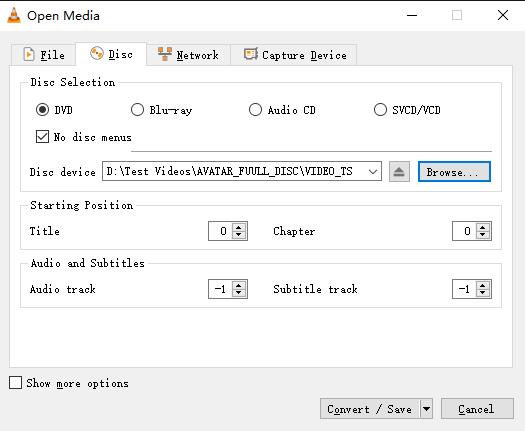Viewport: 525px width, 431px height.
Task: Increase Audio track with up arrow
Action: [239, 285]
